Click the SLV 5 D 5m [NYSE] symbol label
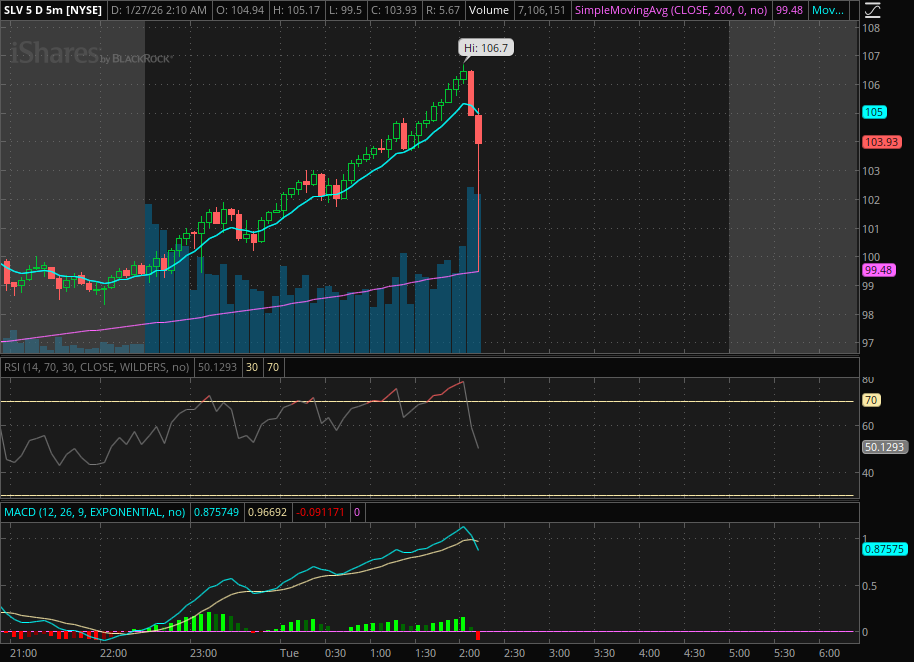The width and height of the screenshot is (914, 662). (x=52, y=10)
